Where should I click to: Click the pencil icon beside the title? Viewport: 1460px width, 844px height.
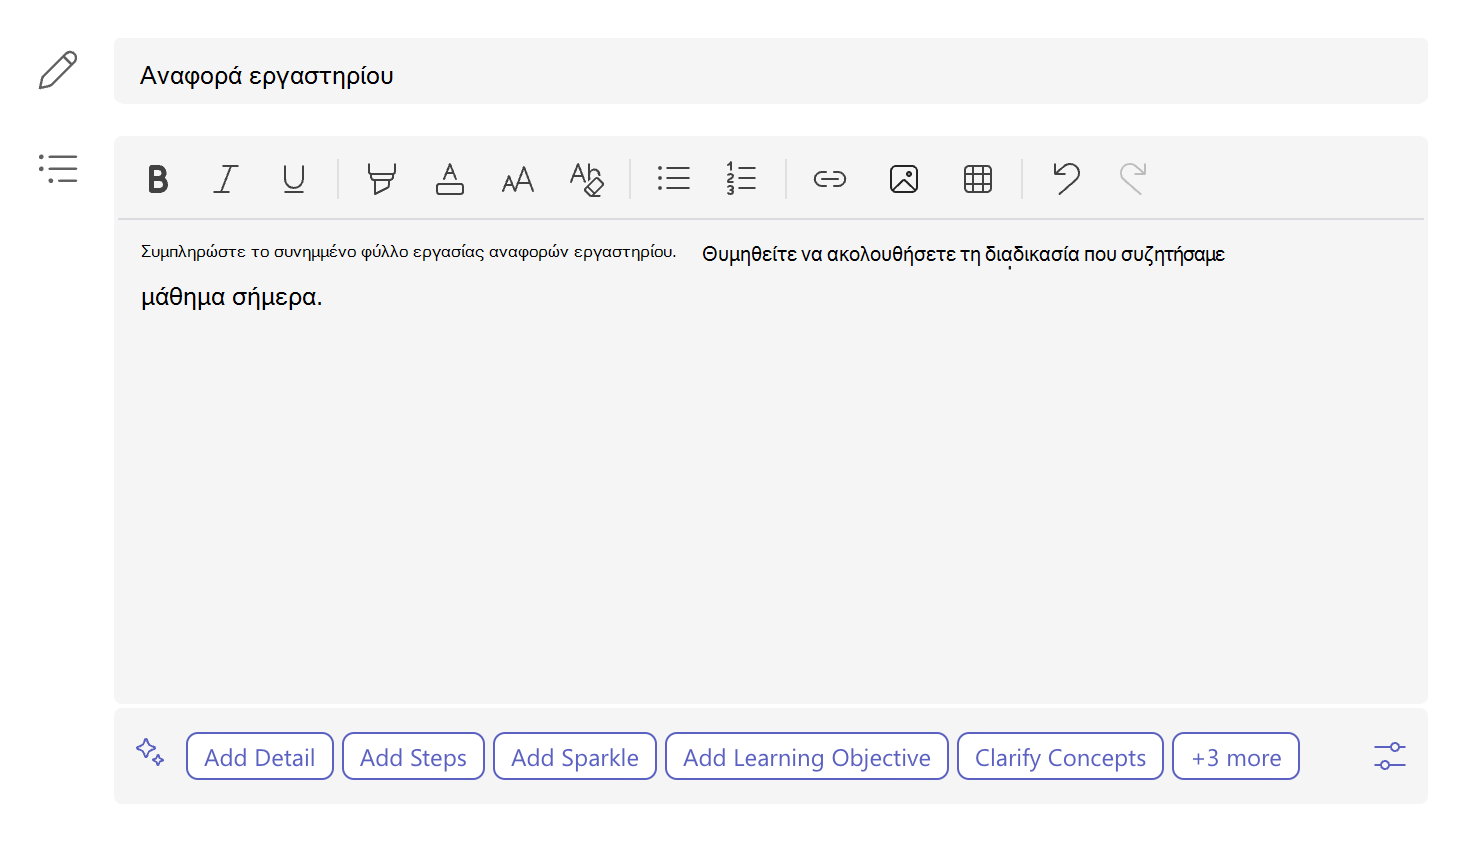[x=58, y=70]
